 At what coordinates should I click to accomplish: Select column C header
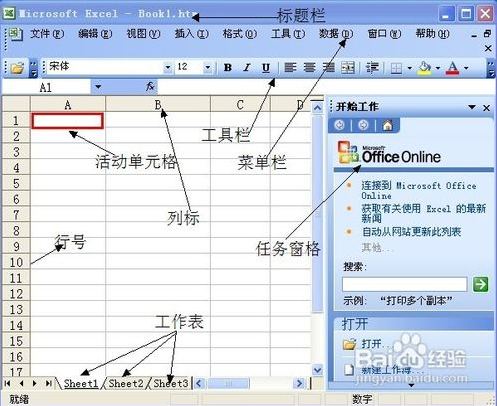point(240,105)
